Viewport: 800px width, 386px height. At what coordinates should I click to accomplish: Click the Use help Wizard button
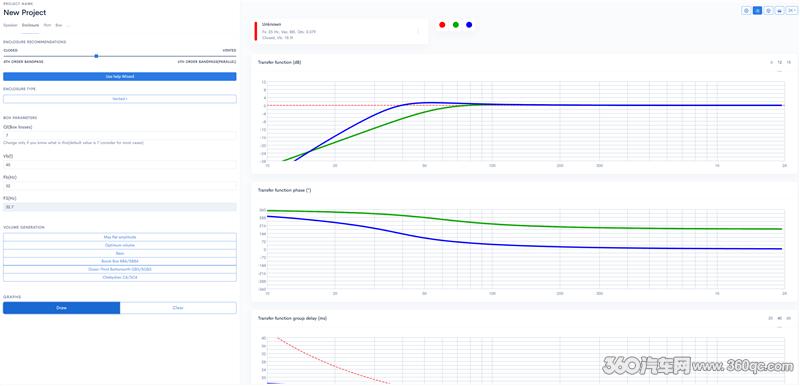[119, 76]
